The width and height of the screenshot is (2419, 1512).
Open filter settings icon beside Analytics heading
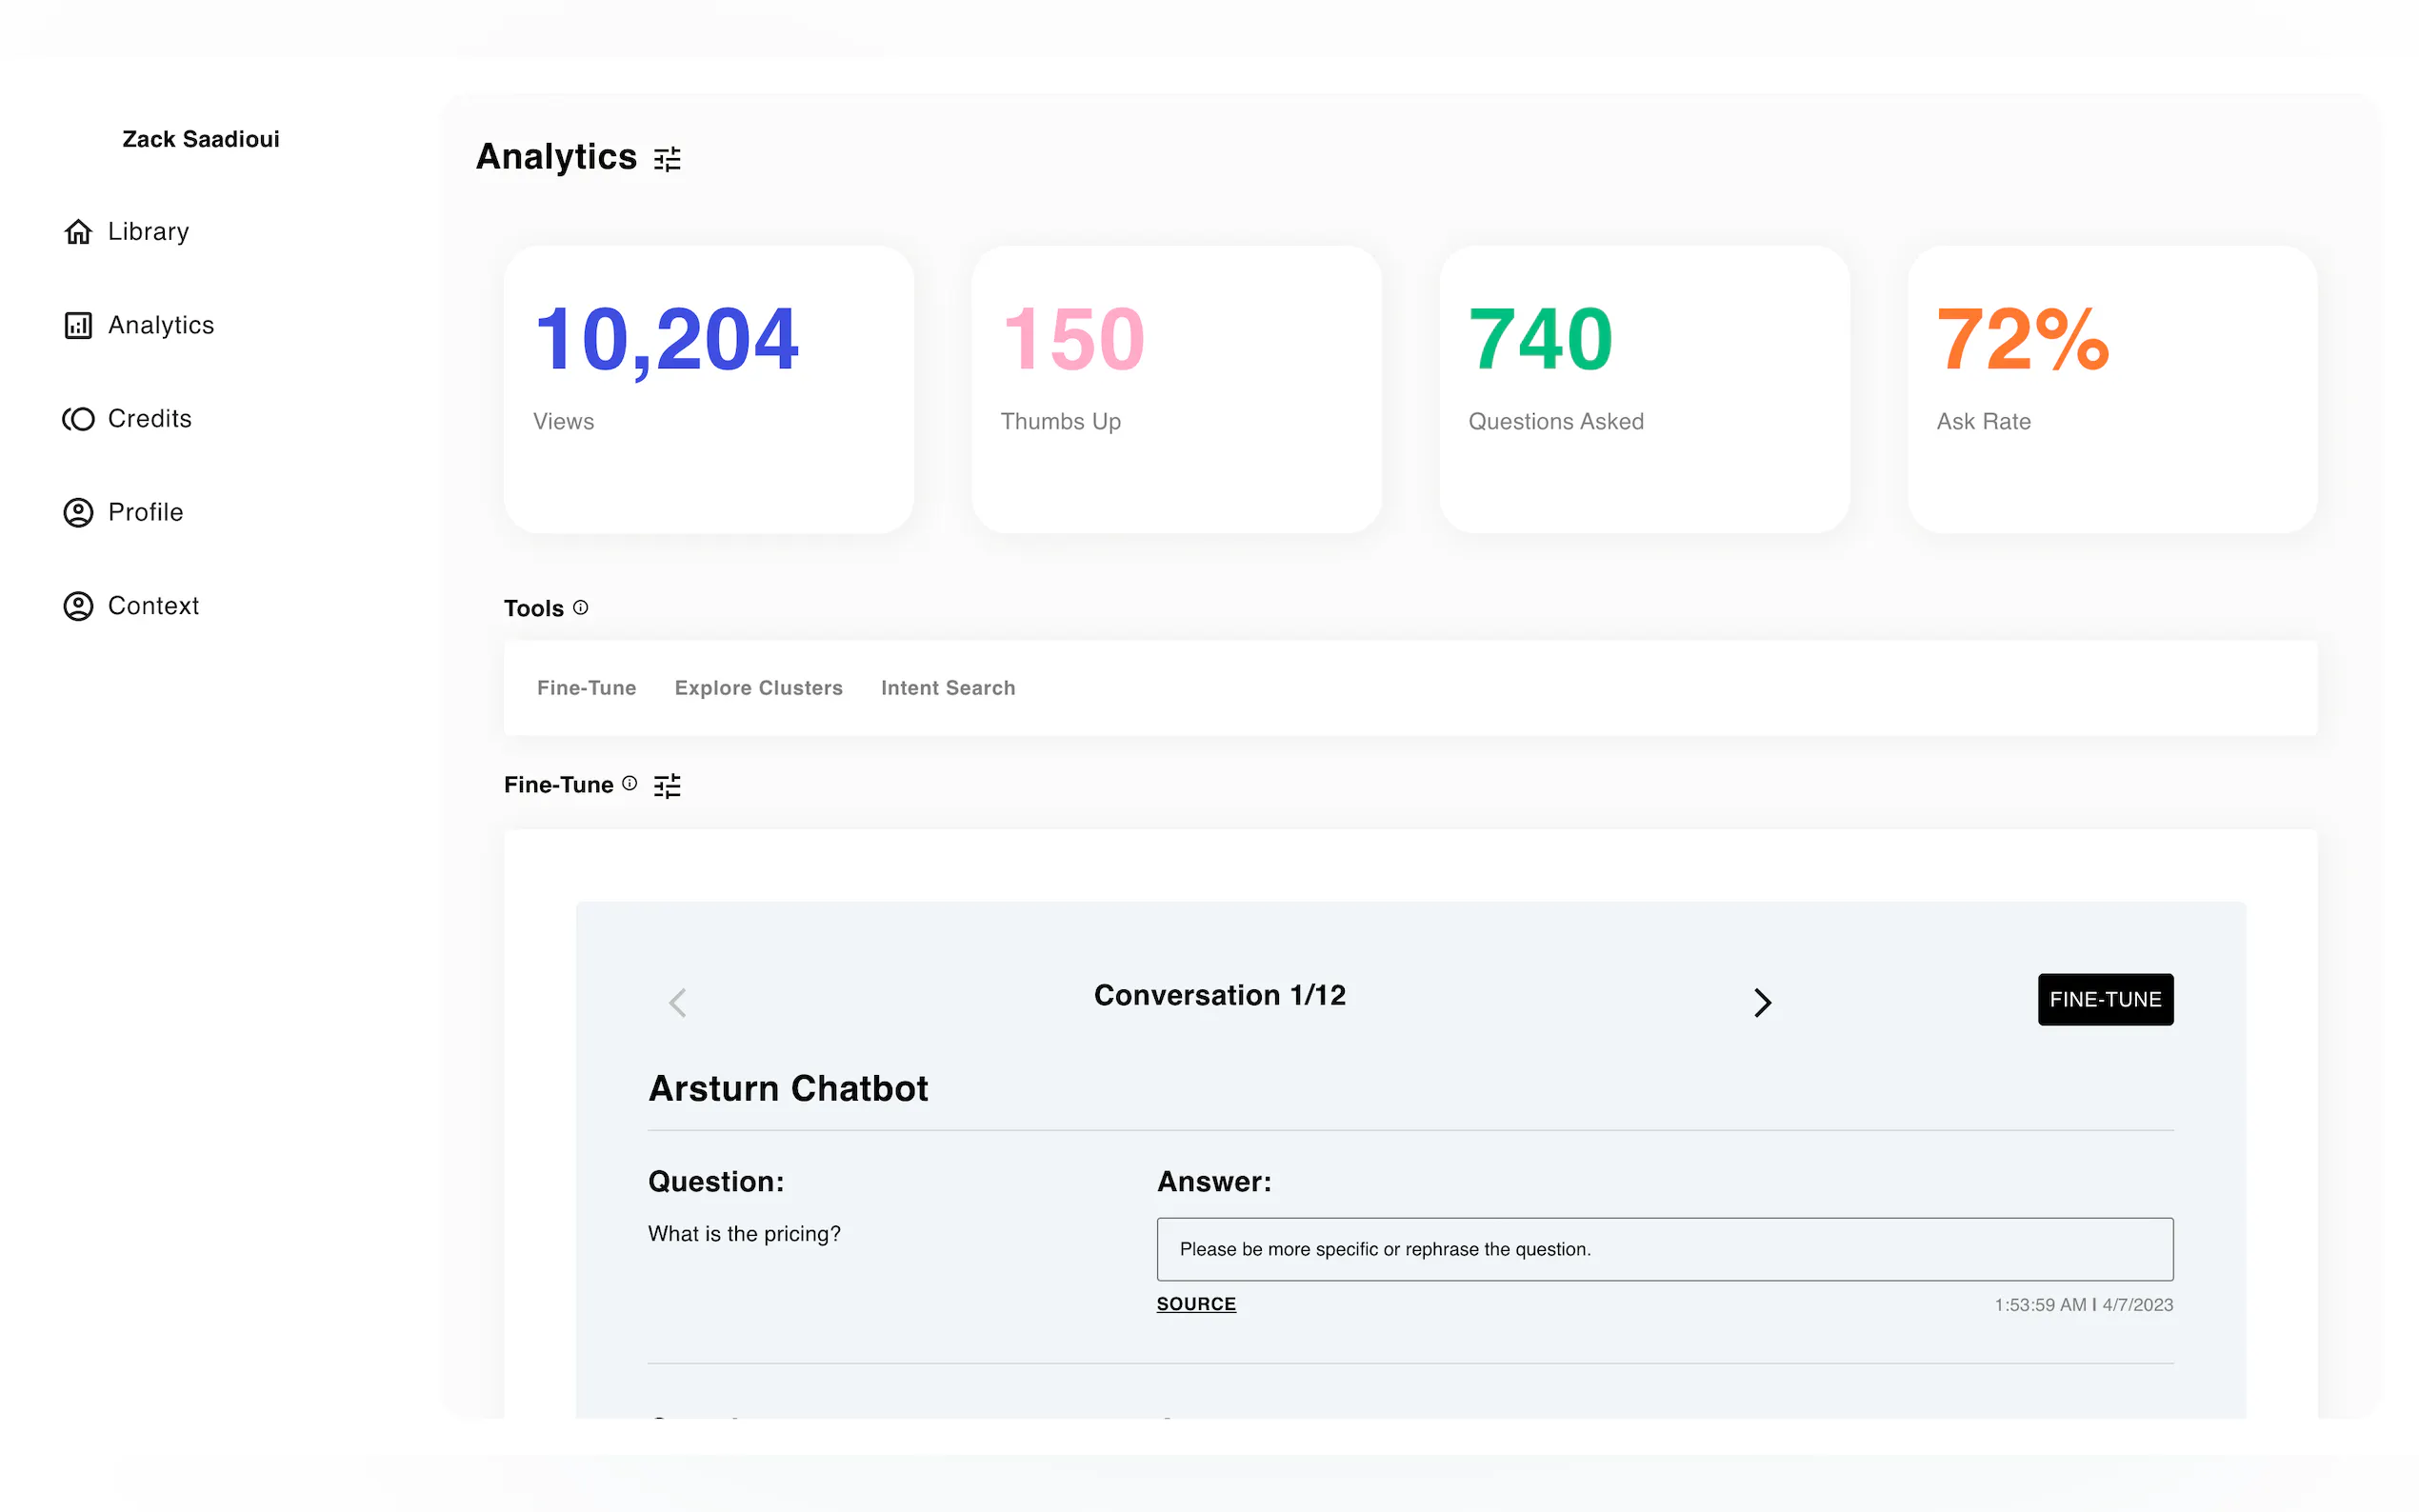tap(667, 159)
